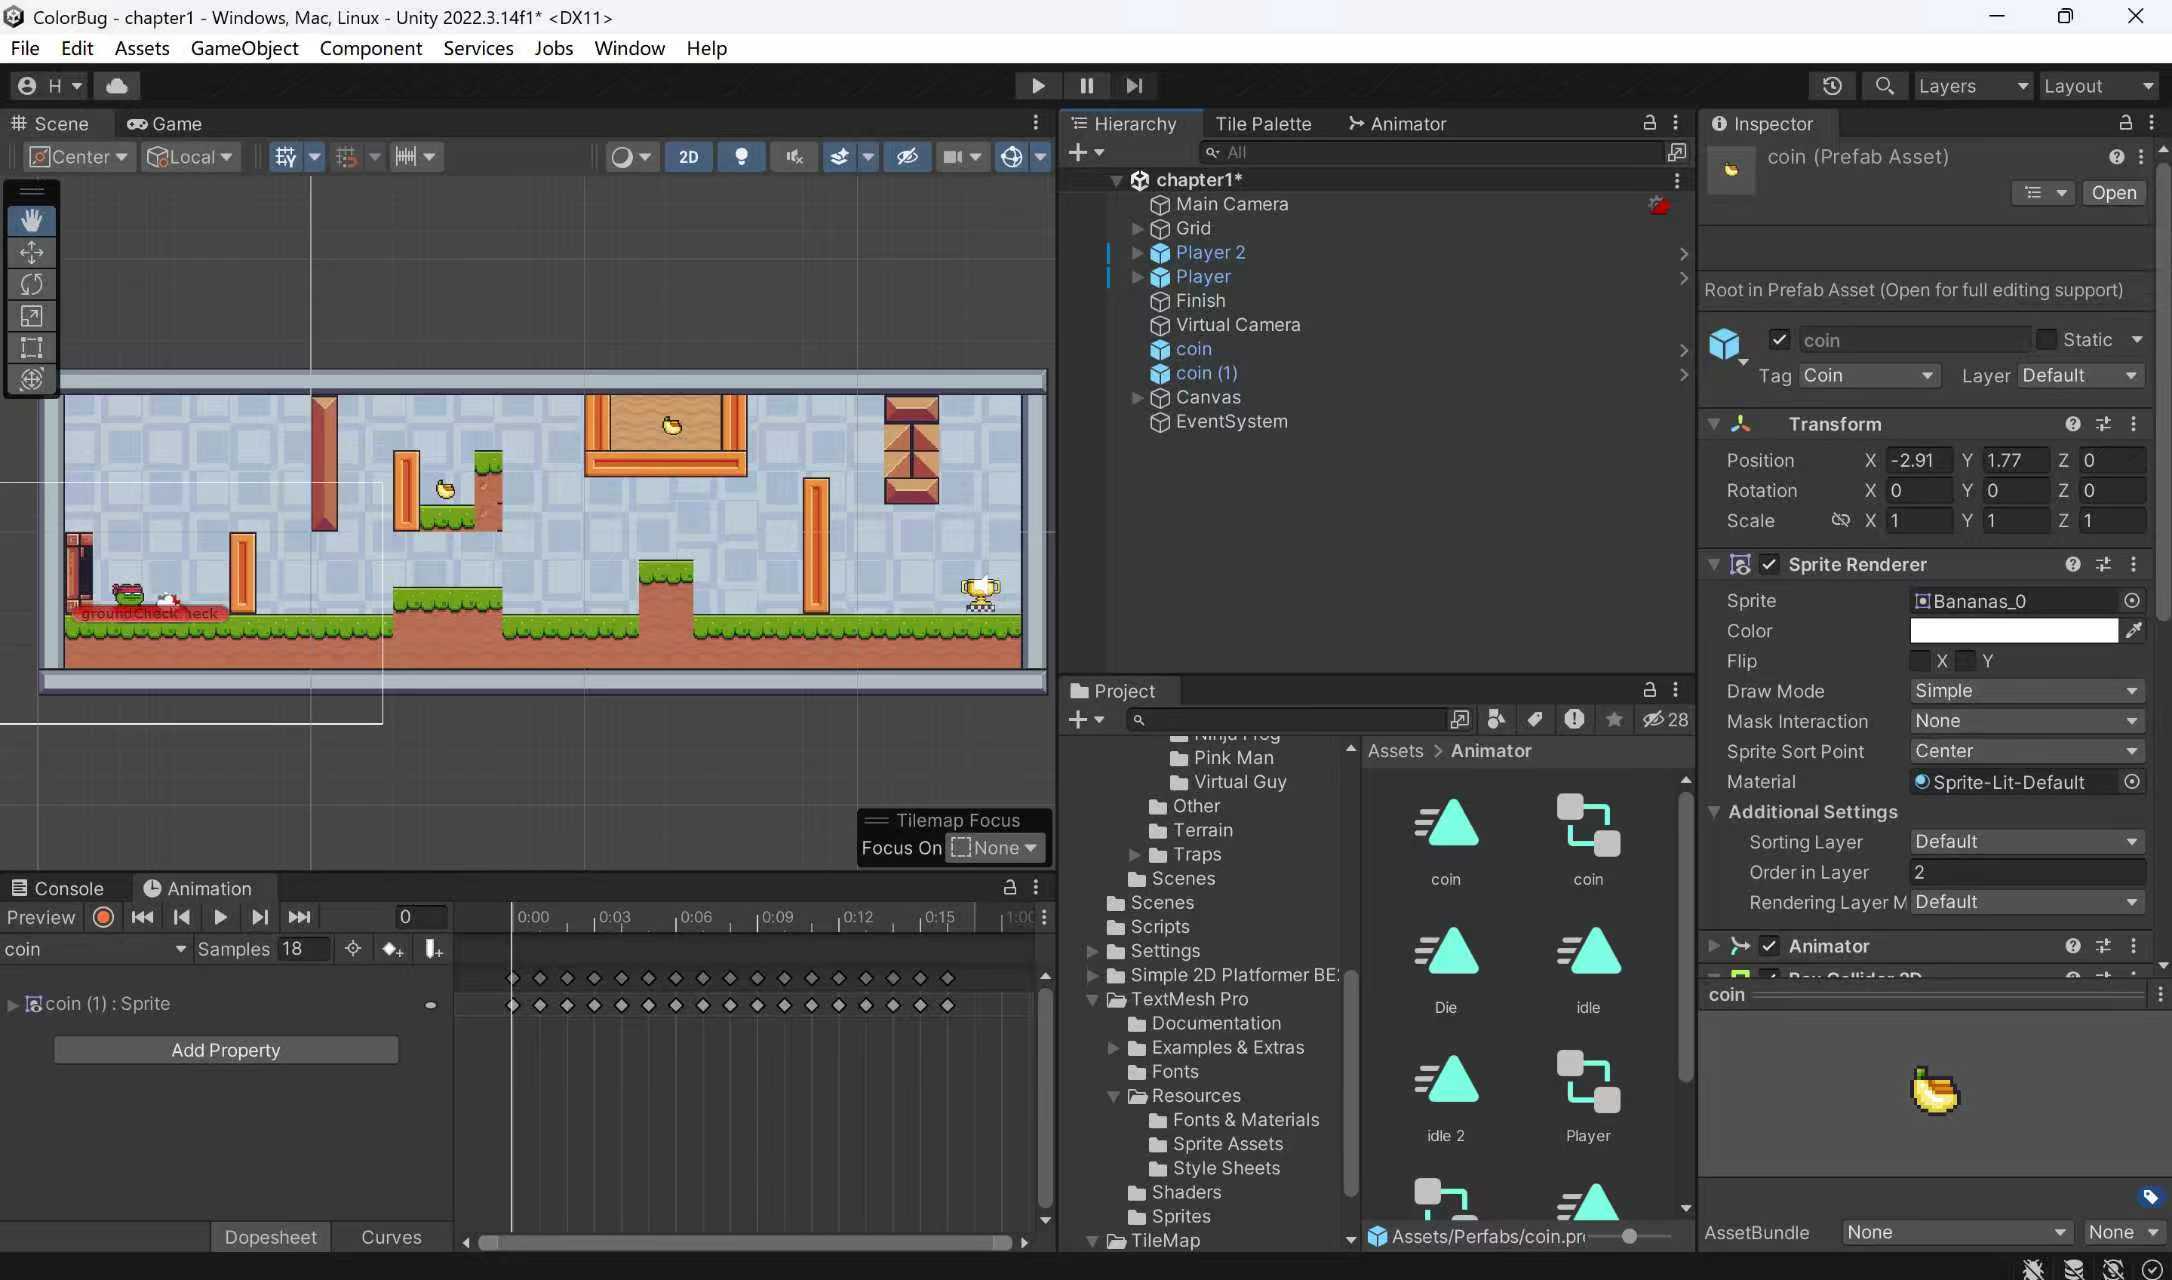This screenshot has width=2172, height=1280.
Task: Click the color eyedropper icon in Sprite Renderer
Action: click(2133, 630)
